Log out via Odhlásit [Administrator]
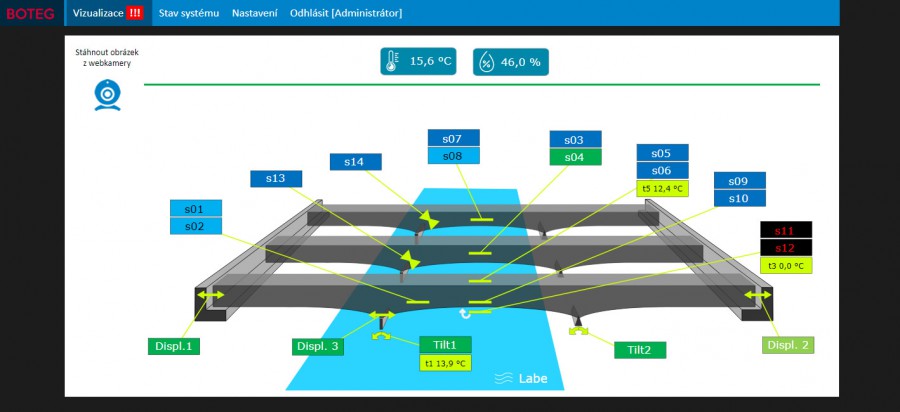The width and height of the screenshot is (900, 412). (x=346, y=13)
